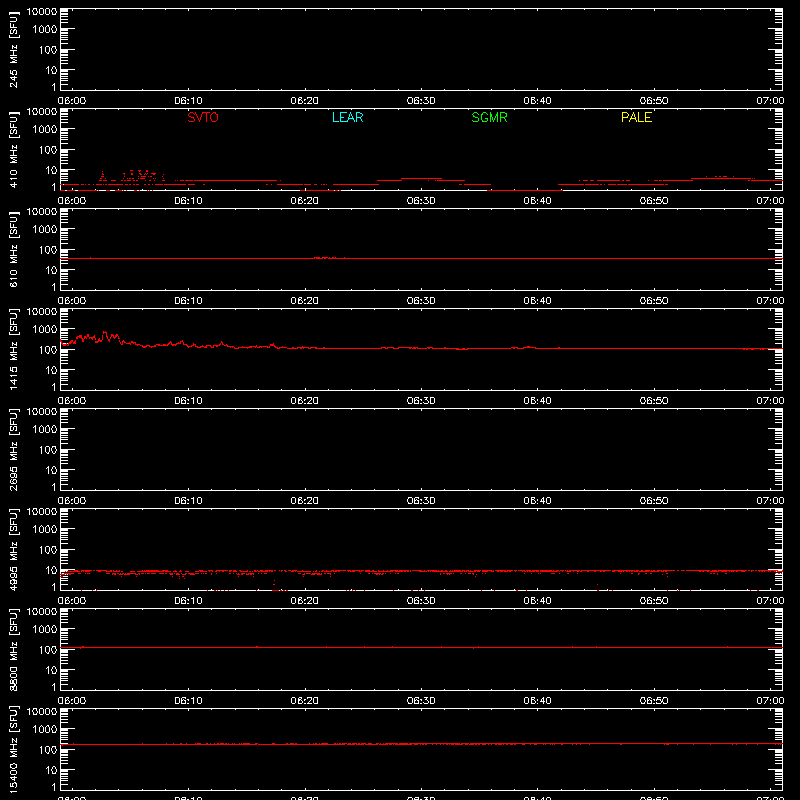Click the 1000 y-axis value on the 410 MHz panel
This screenshot has height=800, width=800.
[45, 130]
